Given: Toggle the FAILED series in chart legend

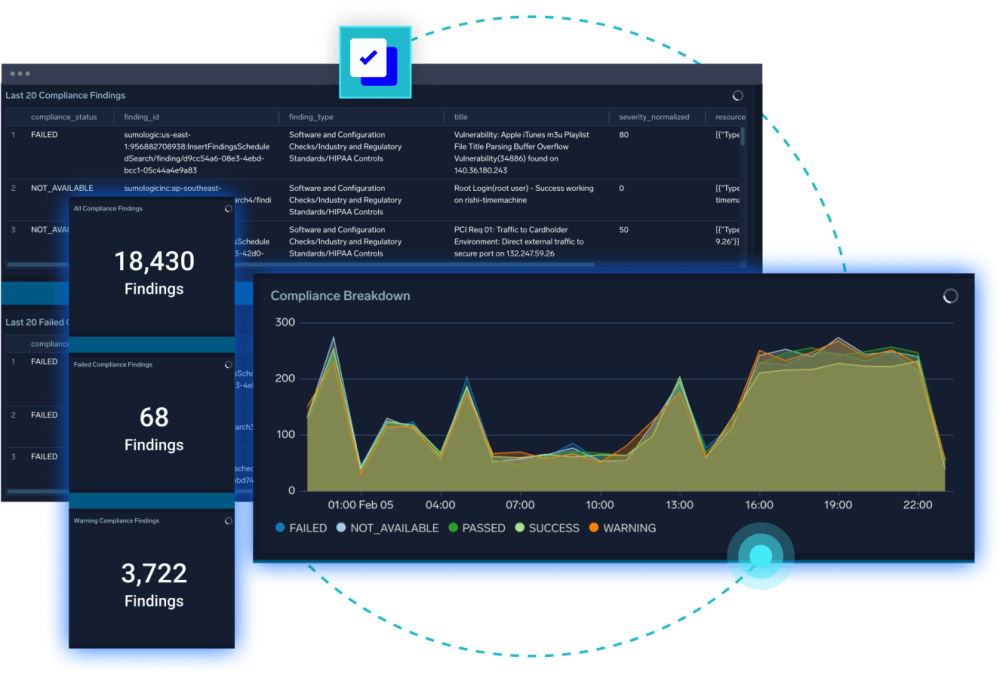Looking at the screenshot, I should point(301,528).
